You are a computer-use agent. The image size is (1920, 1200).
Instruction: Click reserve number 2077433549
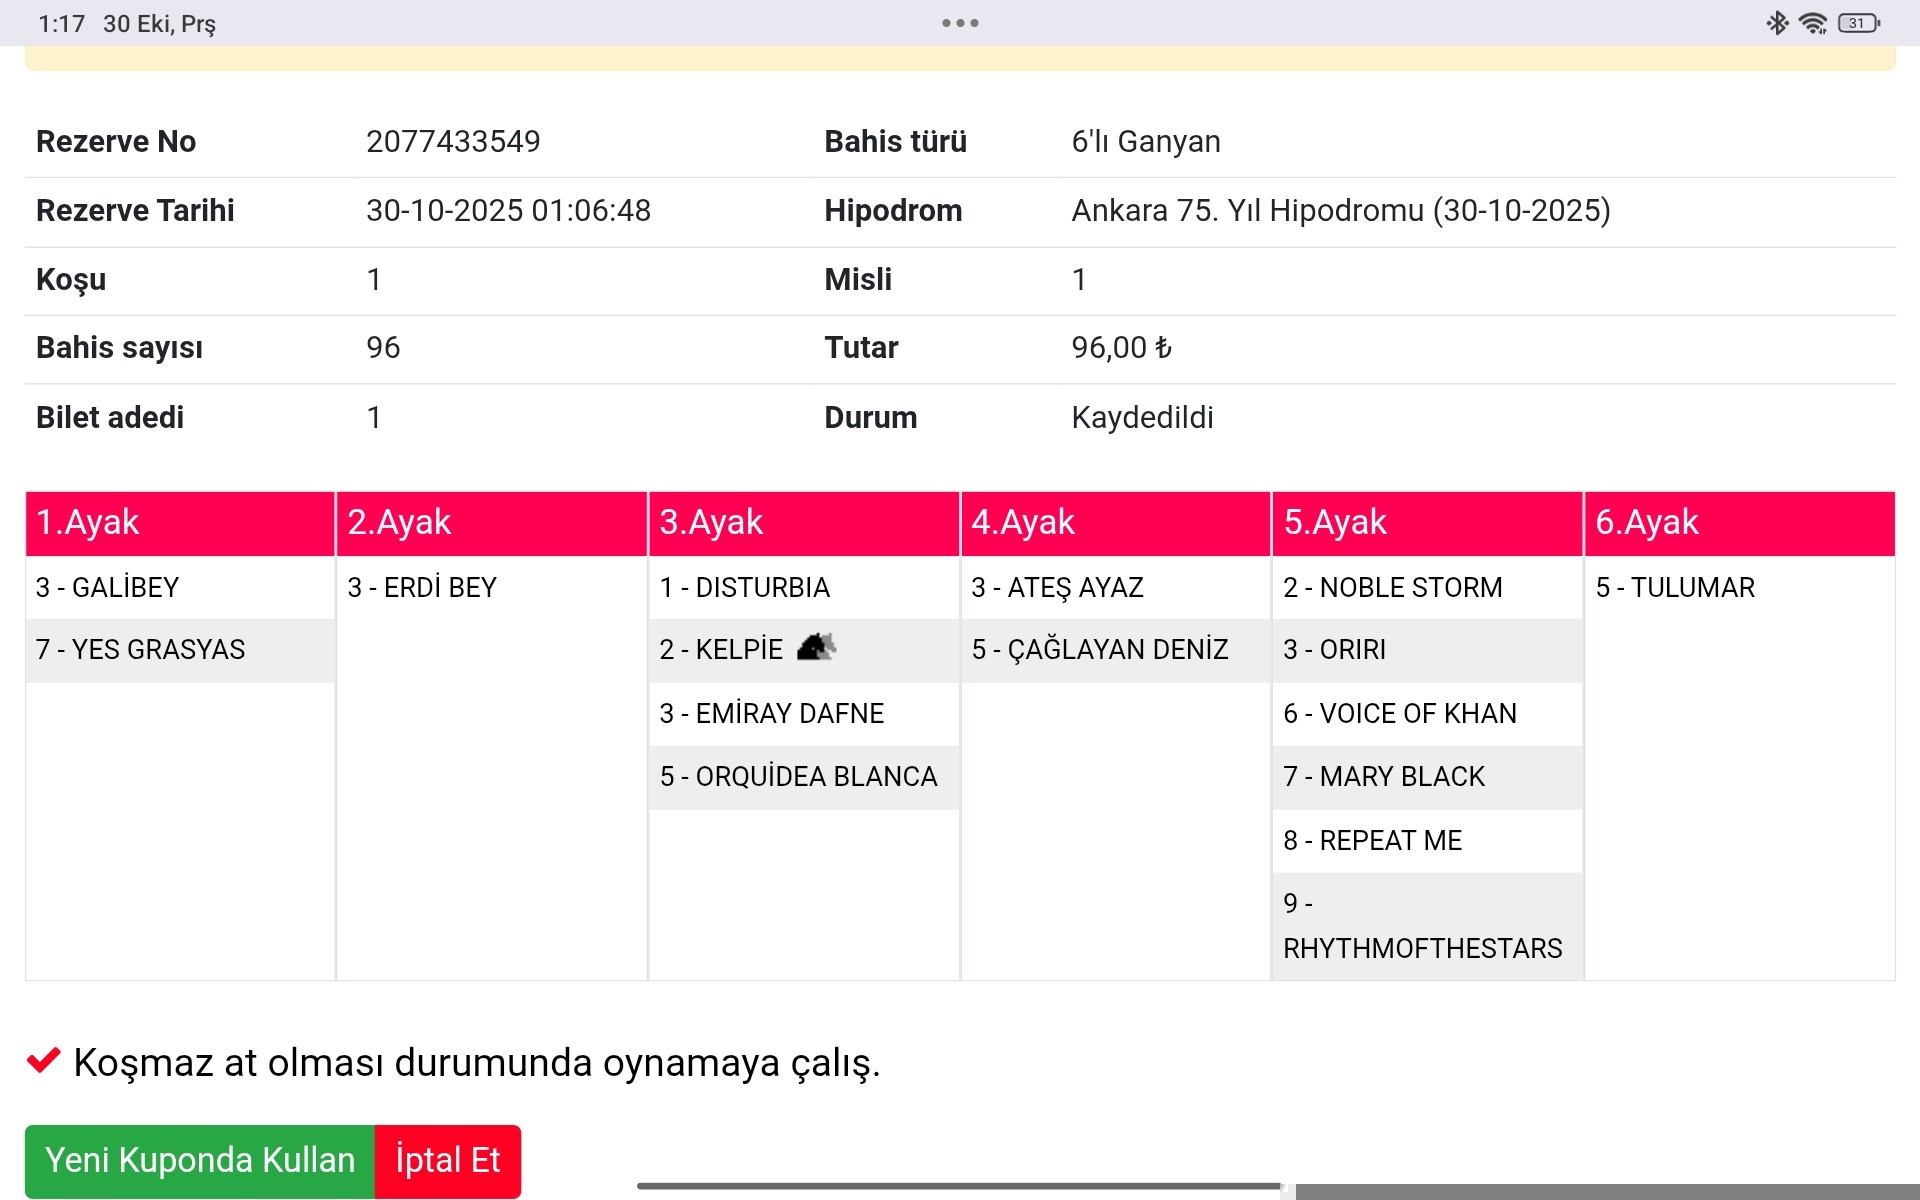tap(453, 142)
